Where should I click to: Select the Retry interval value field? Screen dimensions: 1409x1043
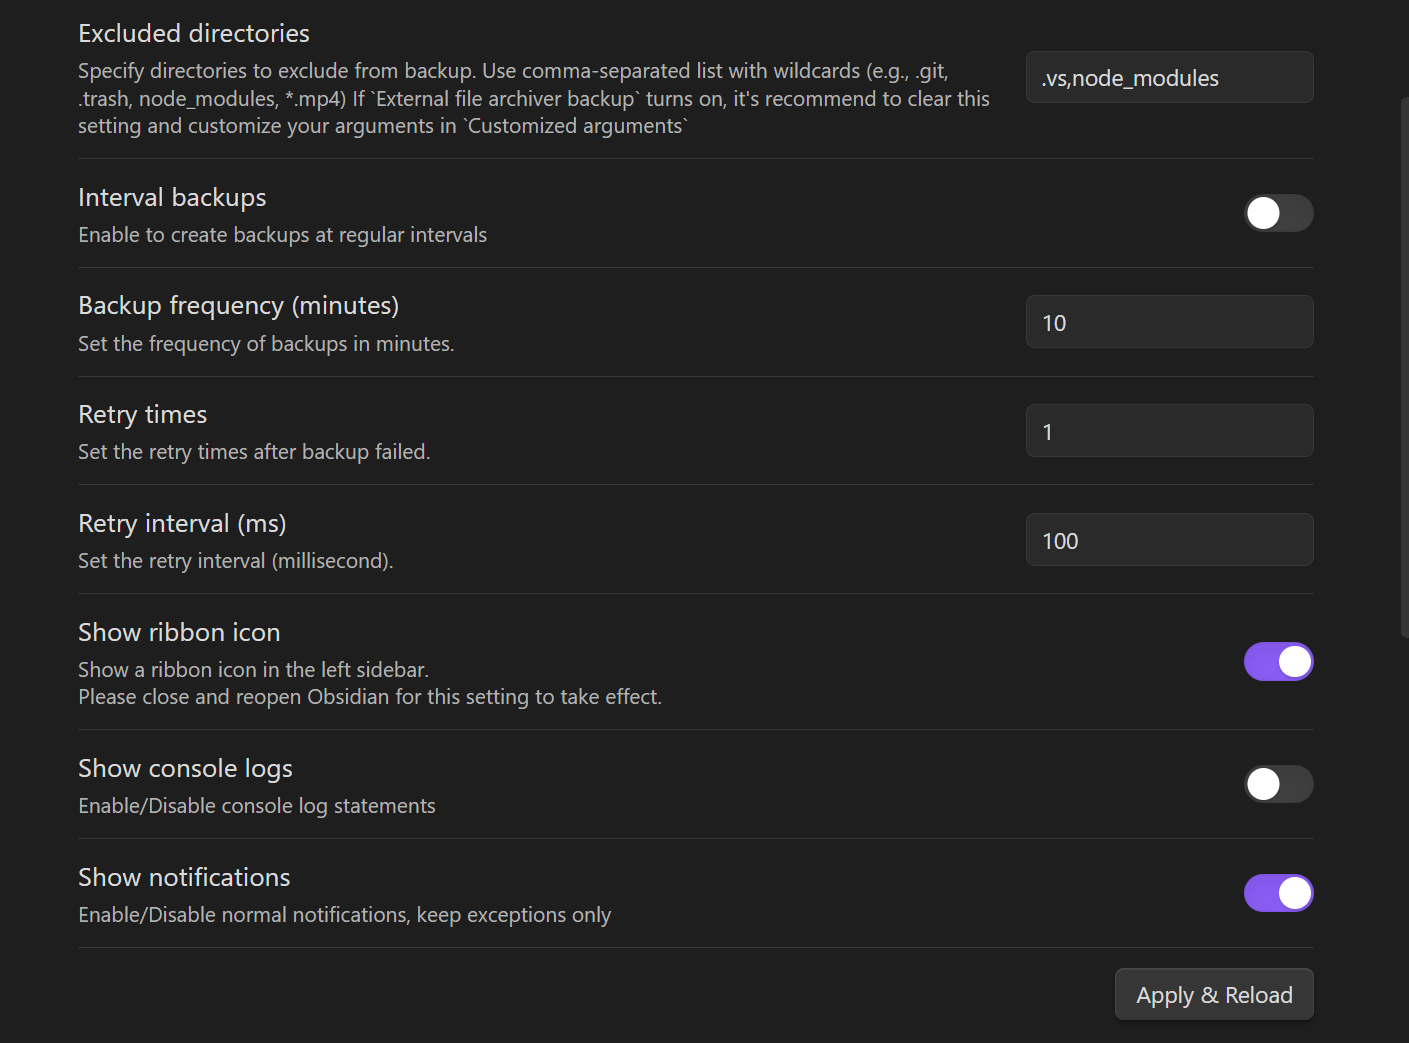(x=1168, y=539)
